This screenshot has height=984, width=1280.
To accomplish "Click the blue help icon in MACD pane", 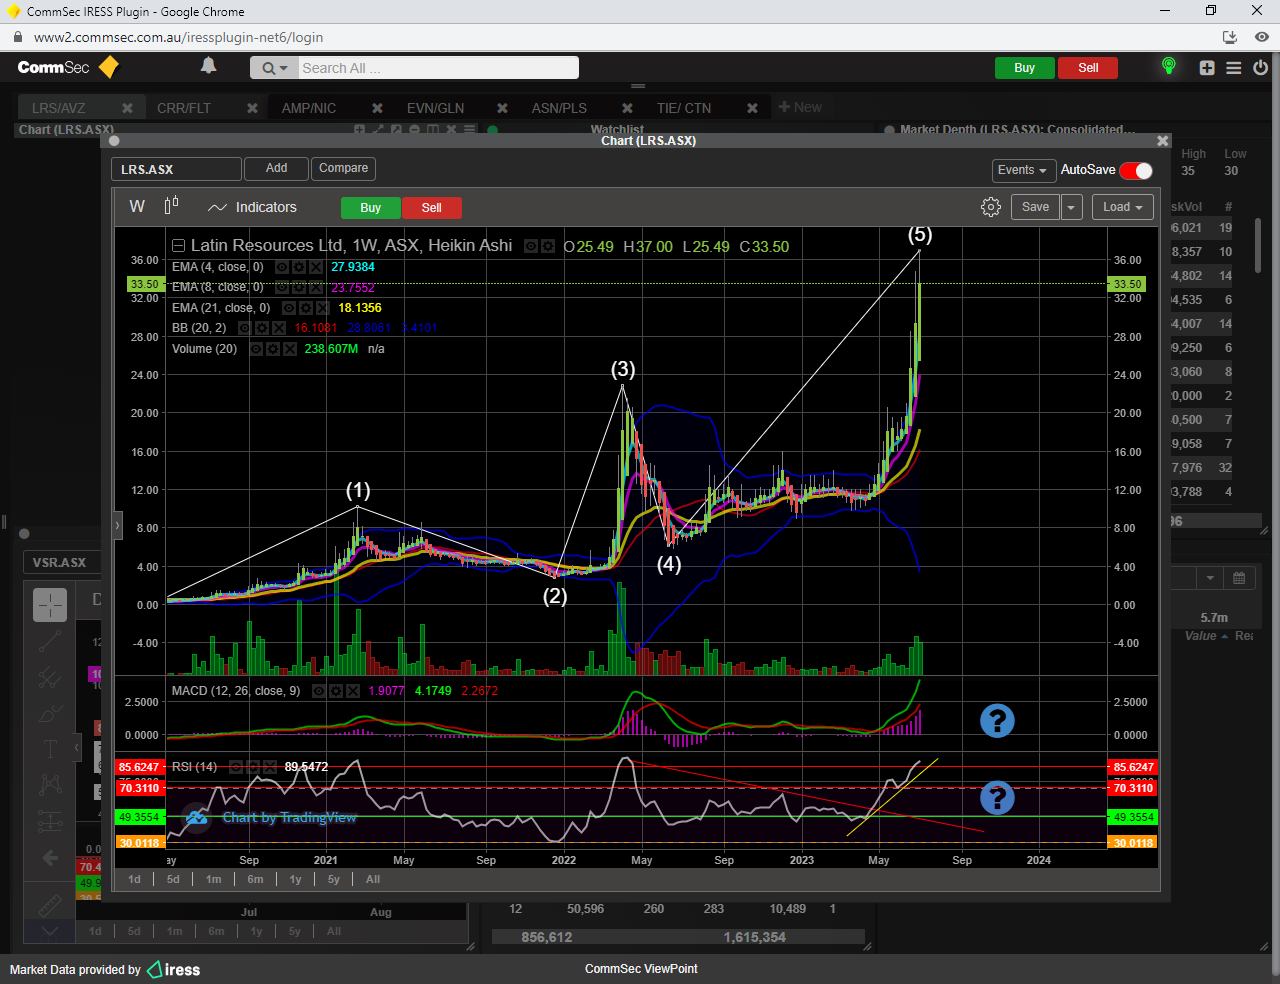I will pyautogui.click(x=997, y=720).
